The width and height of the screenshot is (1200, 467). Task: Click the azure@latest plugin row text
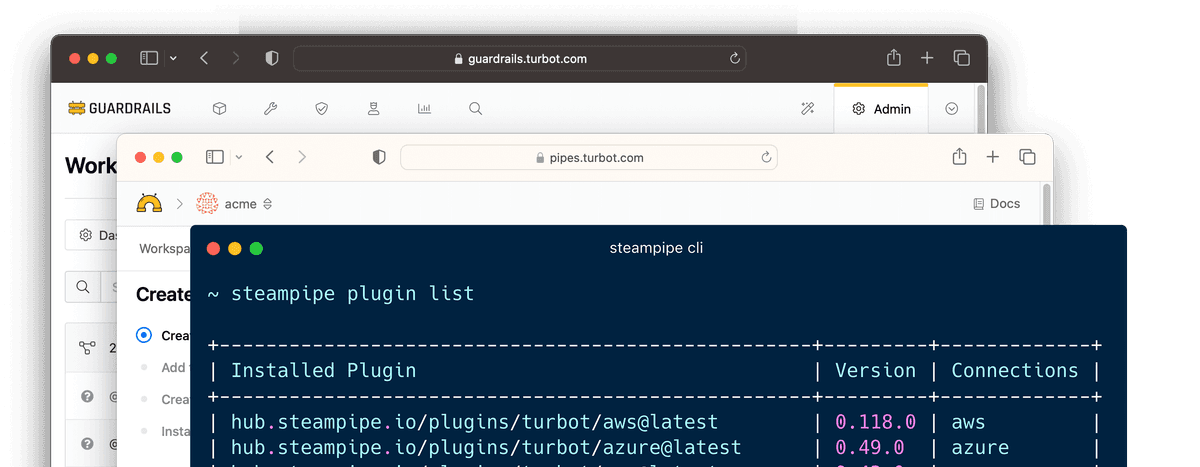coord(486,447)
